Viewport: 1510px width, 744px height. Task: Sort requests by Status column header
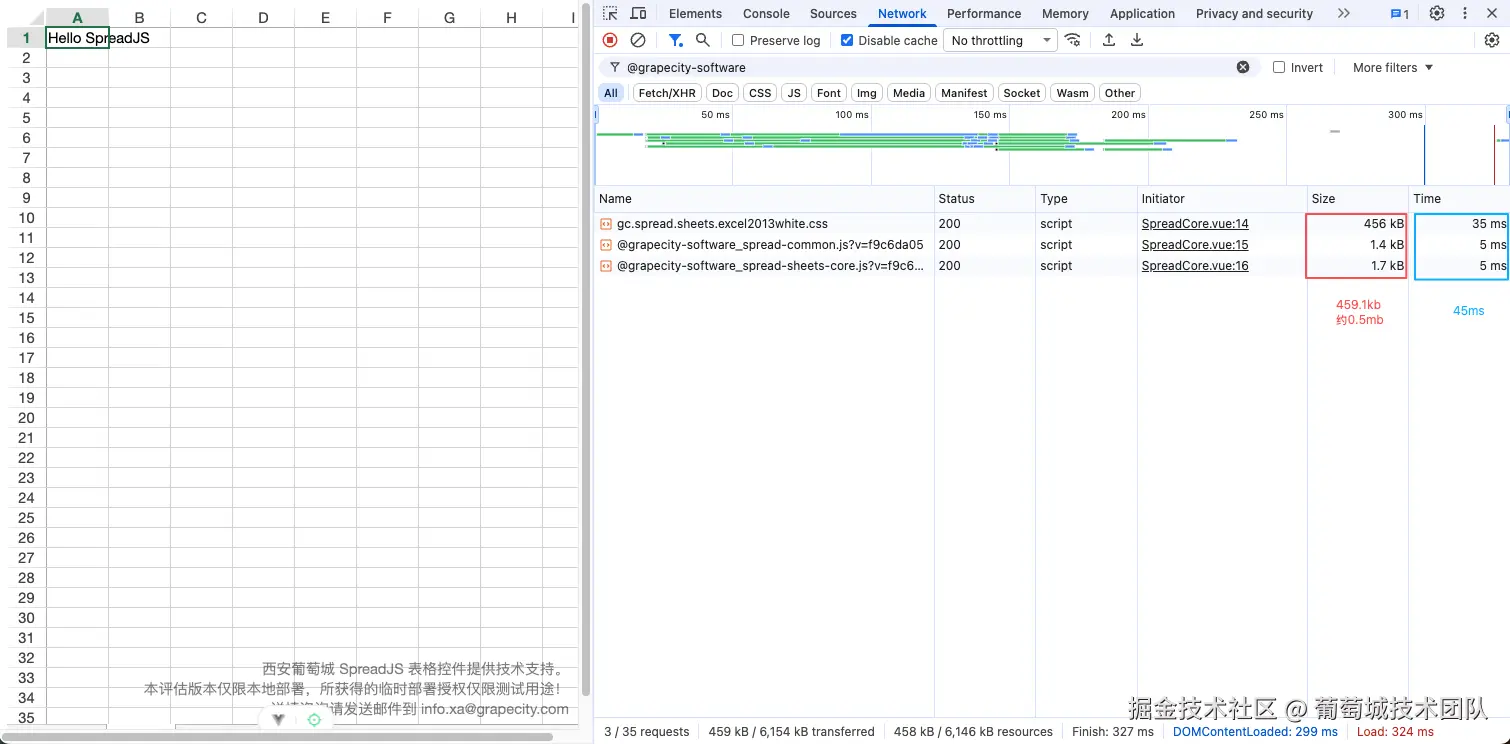(985, 199)
